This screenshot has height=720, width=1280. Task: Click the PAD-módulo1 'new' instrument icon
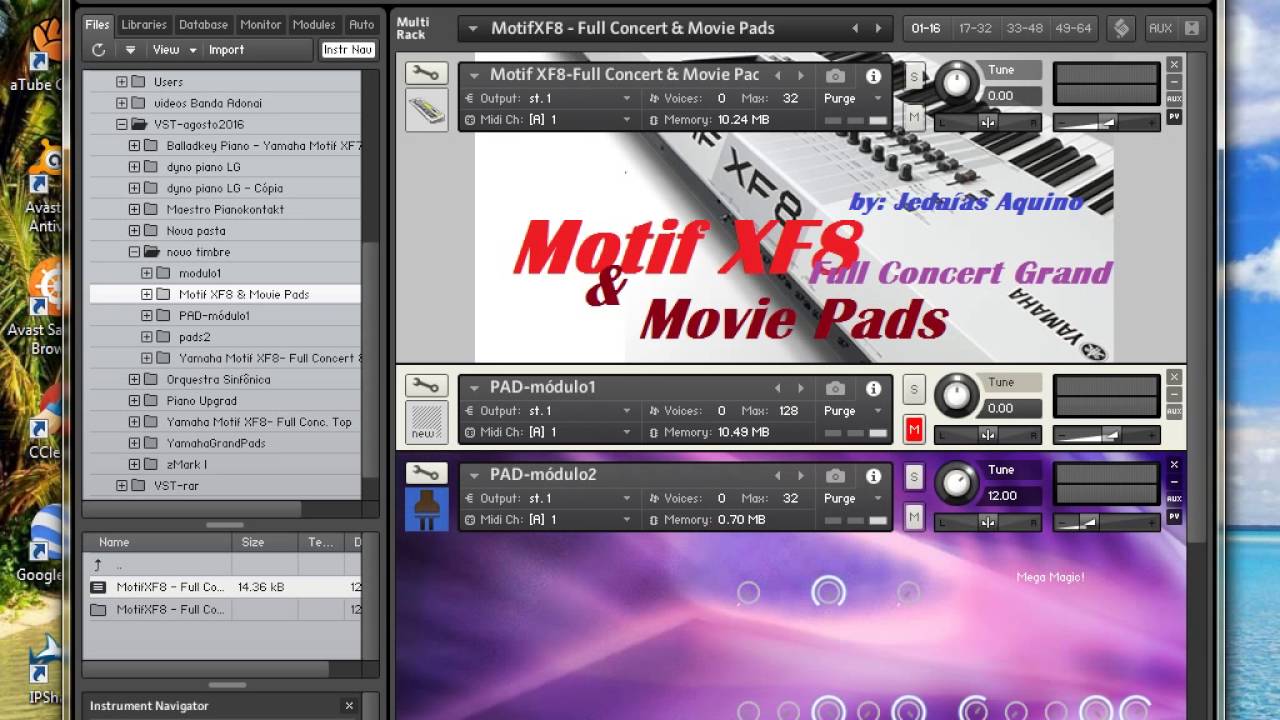pyautogui.click(x=426, y=421)
